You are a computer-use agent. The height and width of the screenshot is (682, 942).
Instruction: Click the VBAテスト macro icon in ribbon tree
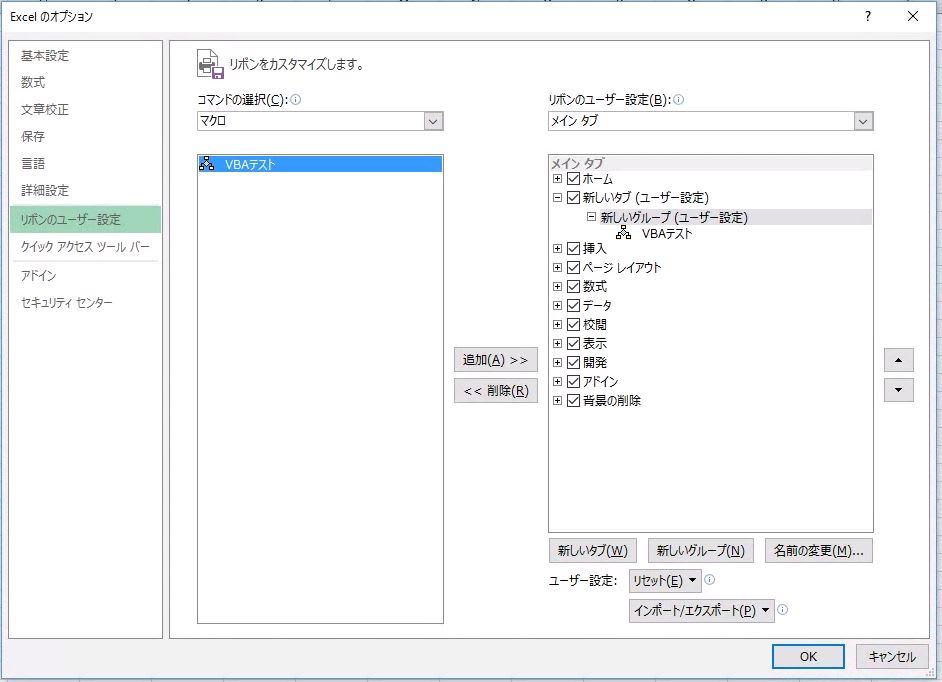click(x=624, y=233)
